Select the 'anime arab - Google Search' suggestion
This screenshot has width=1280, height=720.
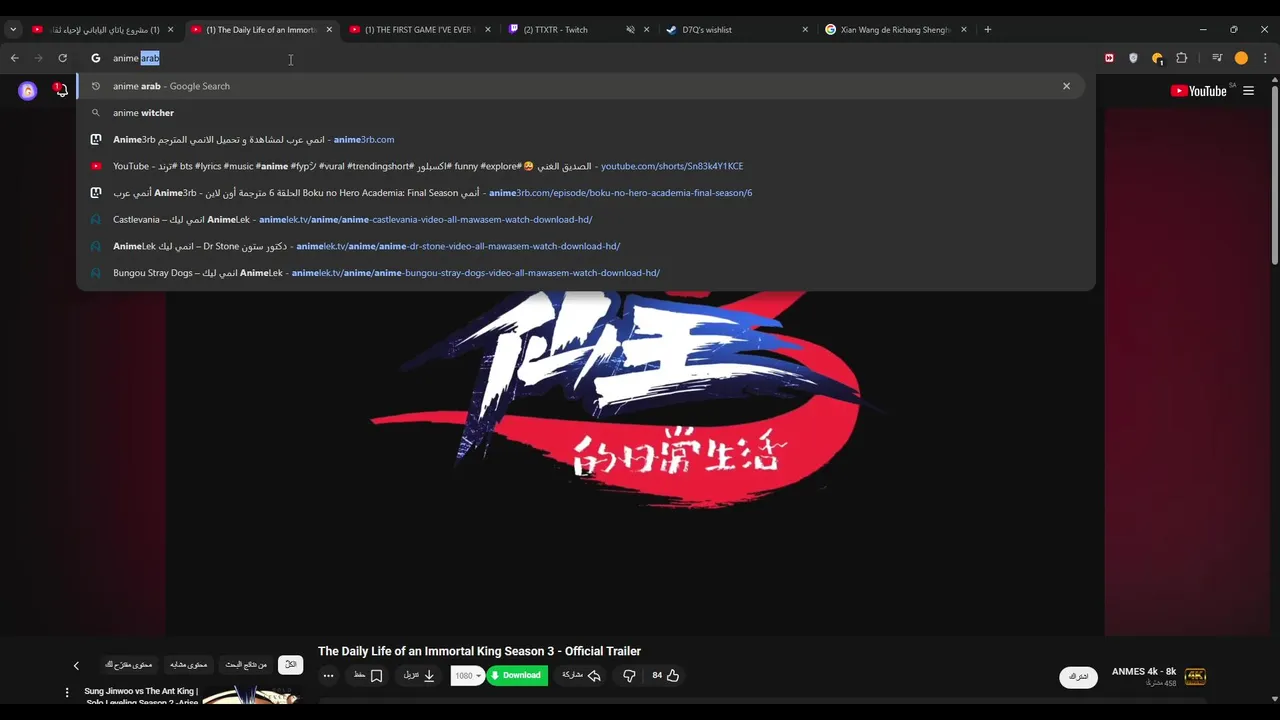[582, 86]
